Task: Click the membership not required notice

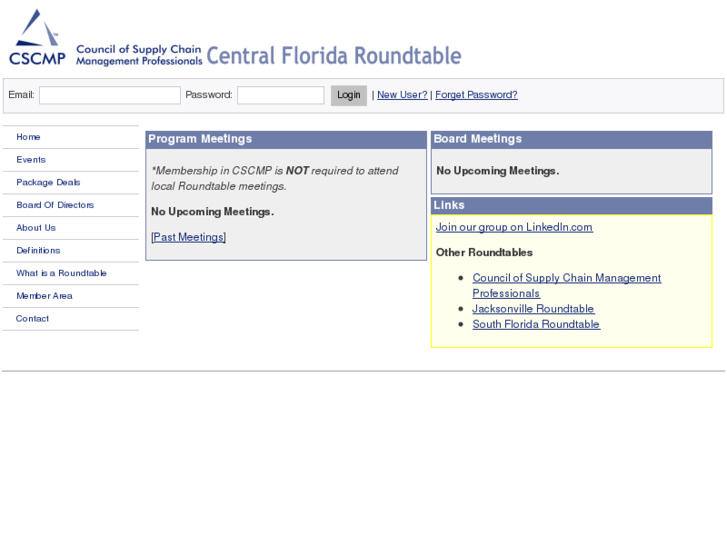Action: [x=274, y=178]
